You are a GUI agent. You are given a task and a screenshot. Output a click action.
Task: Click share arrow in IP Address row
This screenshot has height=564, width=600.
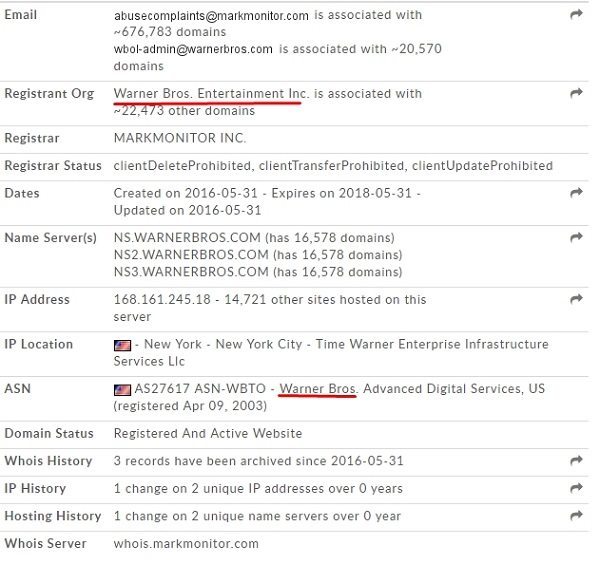coord(576,298)
